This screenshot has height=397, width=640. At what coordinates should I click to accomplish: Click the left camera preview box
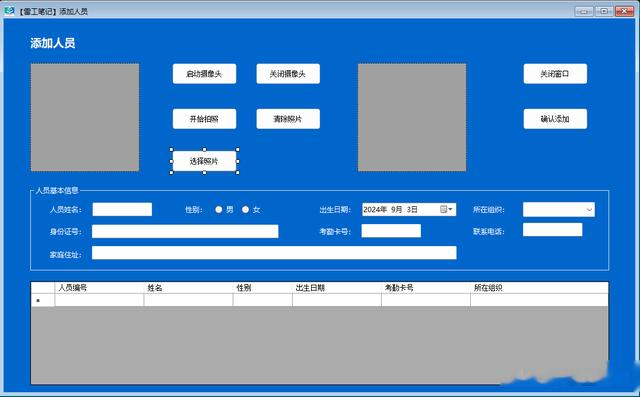(x=85, y=118)
